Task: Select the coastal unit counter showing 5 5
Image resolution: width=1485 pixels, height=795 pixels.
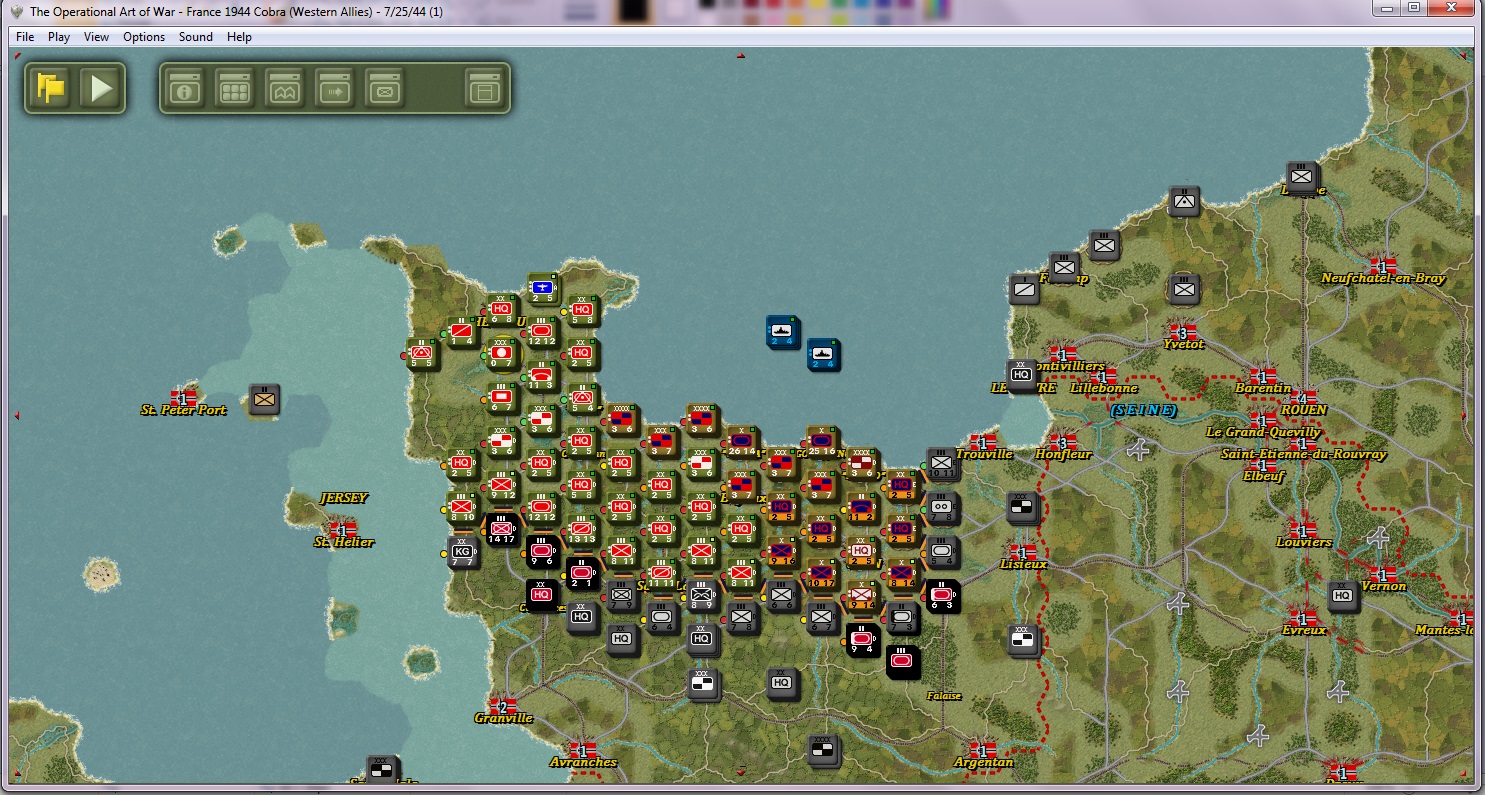Action: tap(423, 354)
